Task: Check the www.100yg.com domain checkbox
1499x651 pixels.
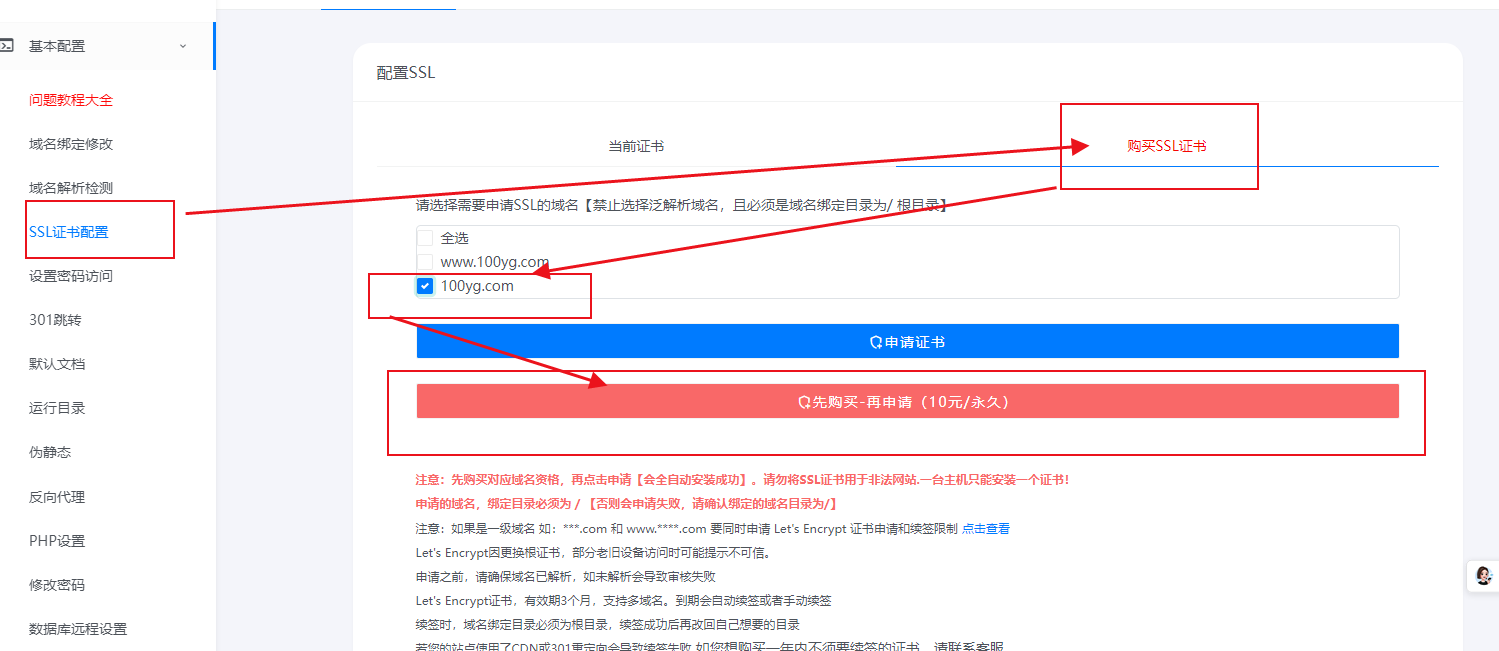Action: 425,262
